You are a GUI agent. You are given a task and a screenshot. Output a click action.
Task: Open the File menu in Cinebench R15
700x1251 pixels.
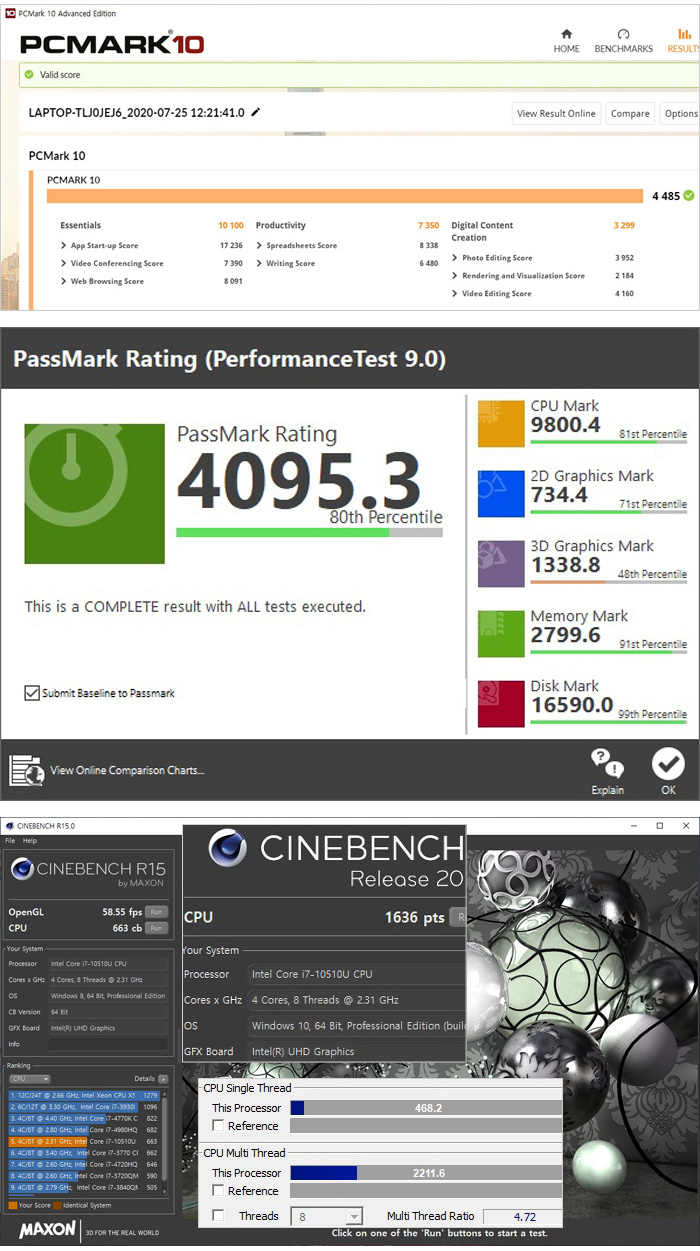(10, 840)
